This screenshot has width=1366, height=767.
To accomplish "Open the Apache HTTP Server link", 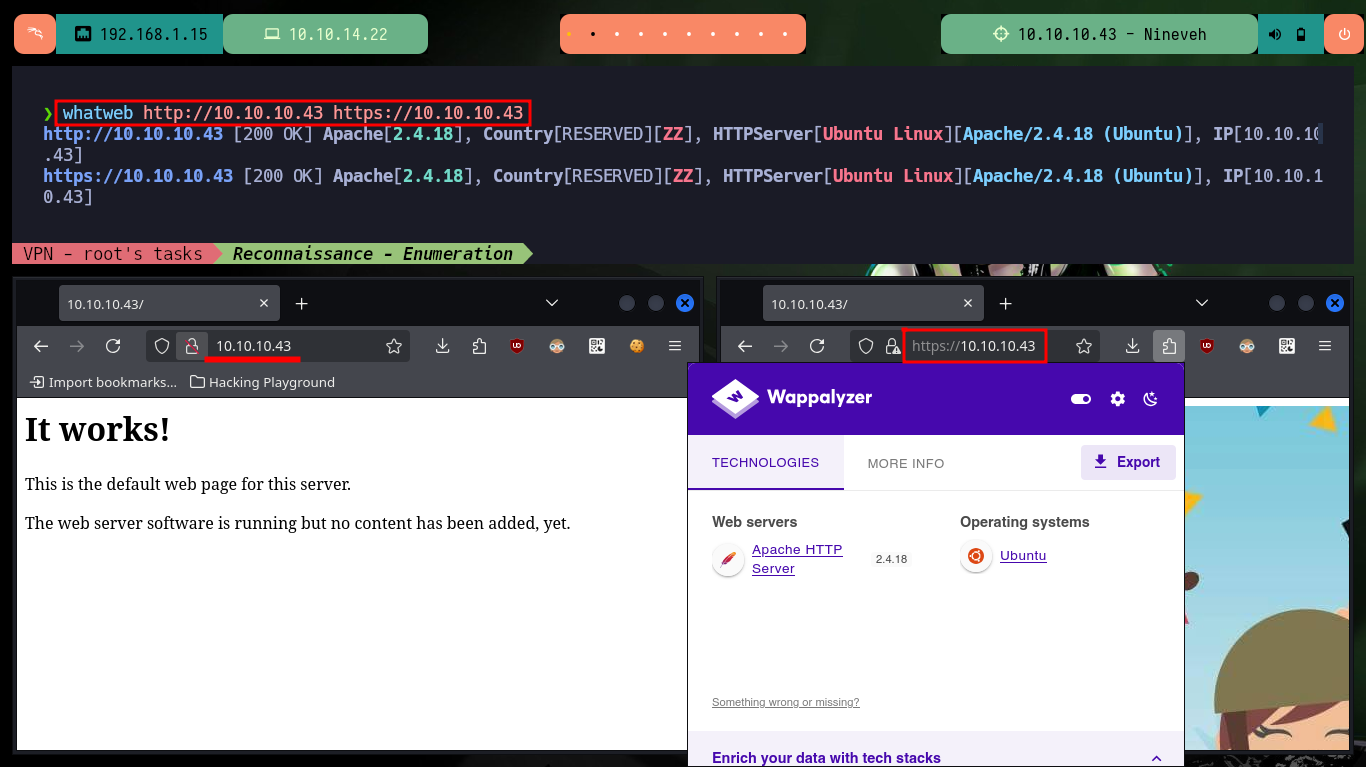I will pyautogui.click(x=797, y=559).
